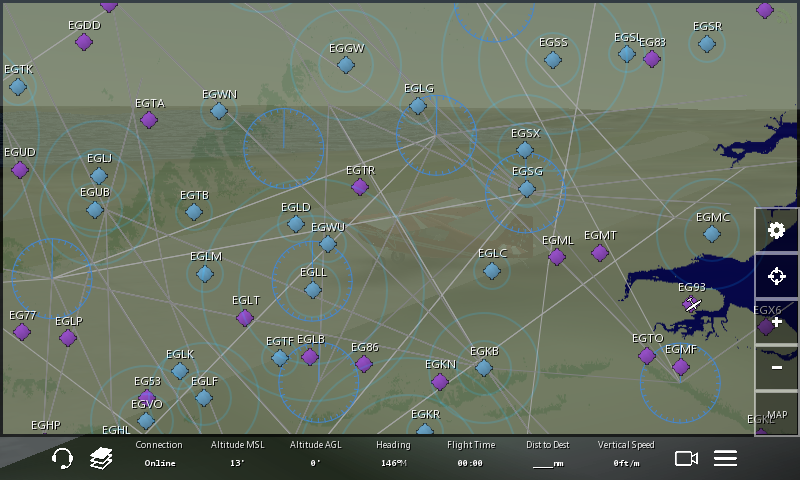Select EGLK airport marker
This screenshot has width=800, height=480.
click(x=180, y=371)
